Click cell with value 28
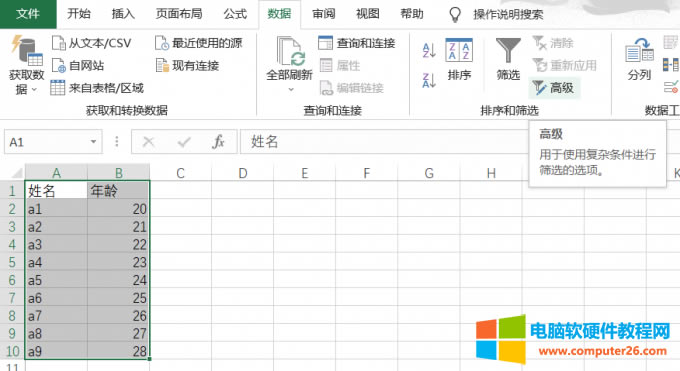Image resolution: width=680 pixels, height=371 pixels. click(118, 351)
